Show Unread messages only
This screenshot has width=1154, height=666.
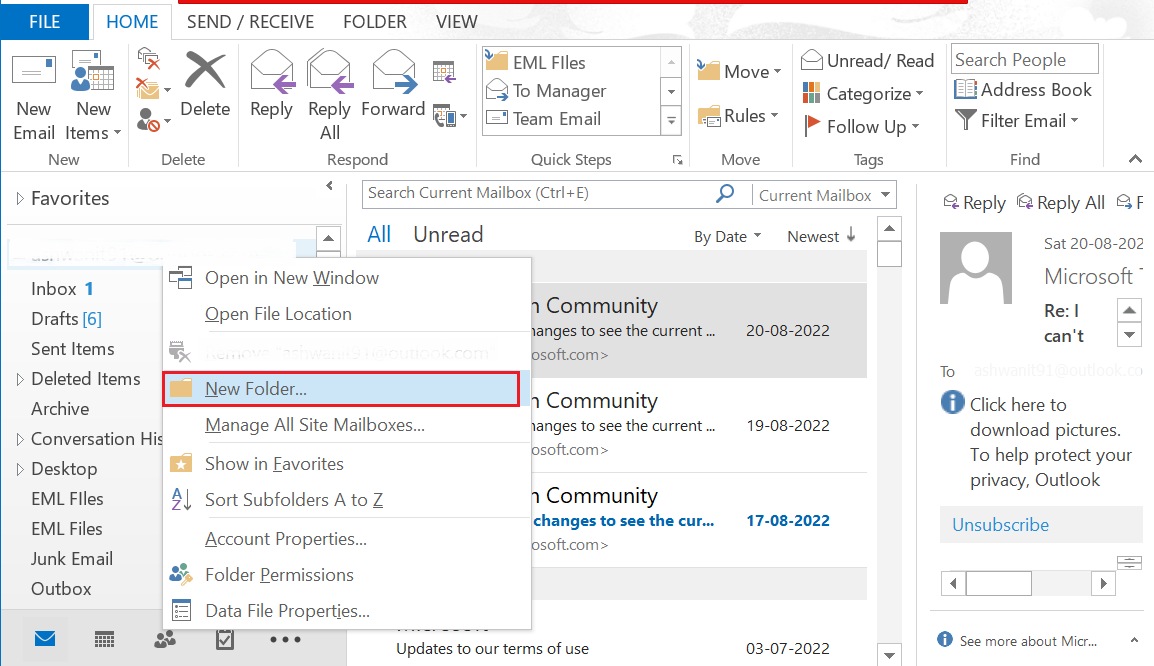448,234
